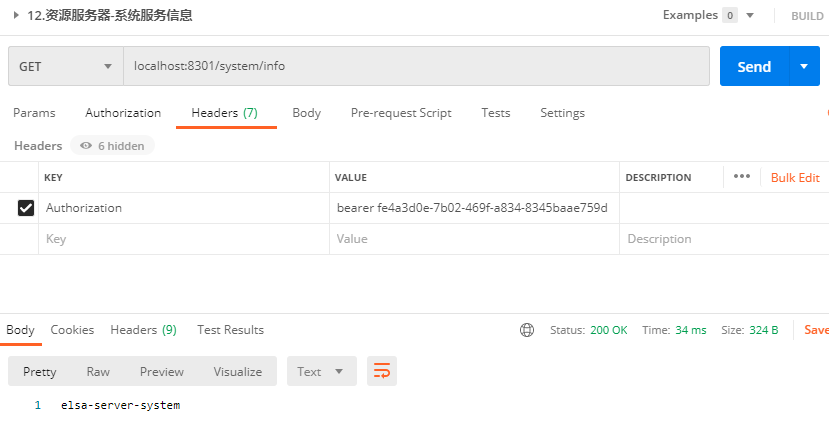Toggle the wrap lines icon
This screenshot has height=428, width=829.
382,371
